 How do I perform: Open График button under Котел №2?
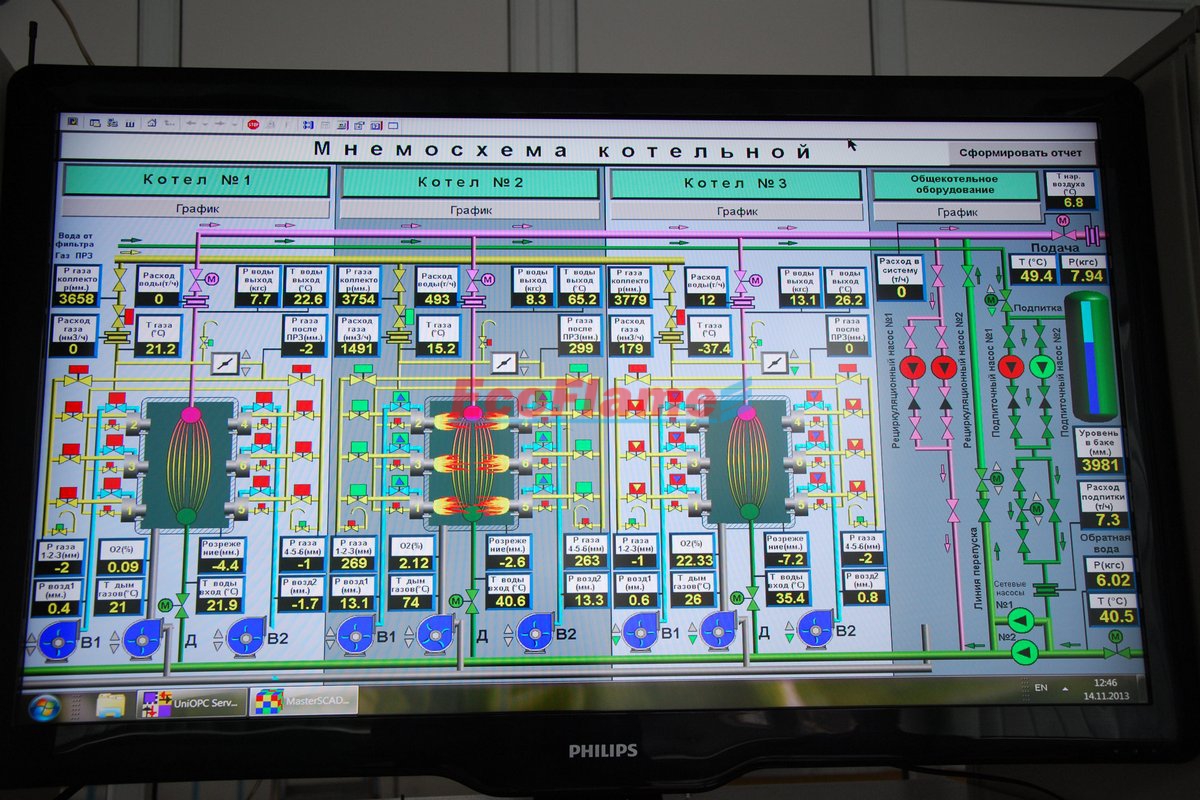click(470, 211)
